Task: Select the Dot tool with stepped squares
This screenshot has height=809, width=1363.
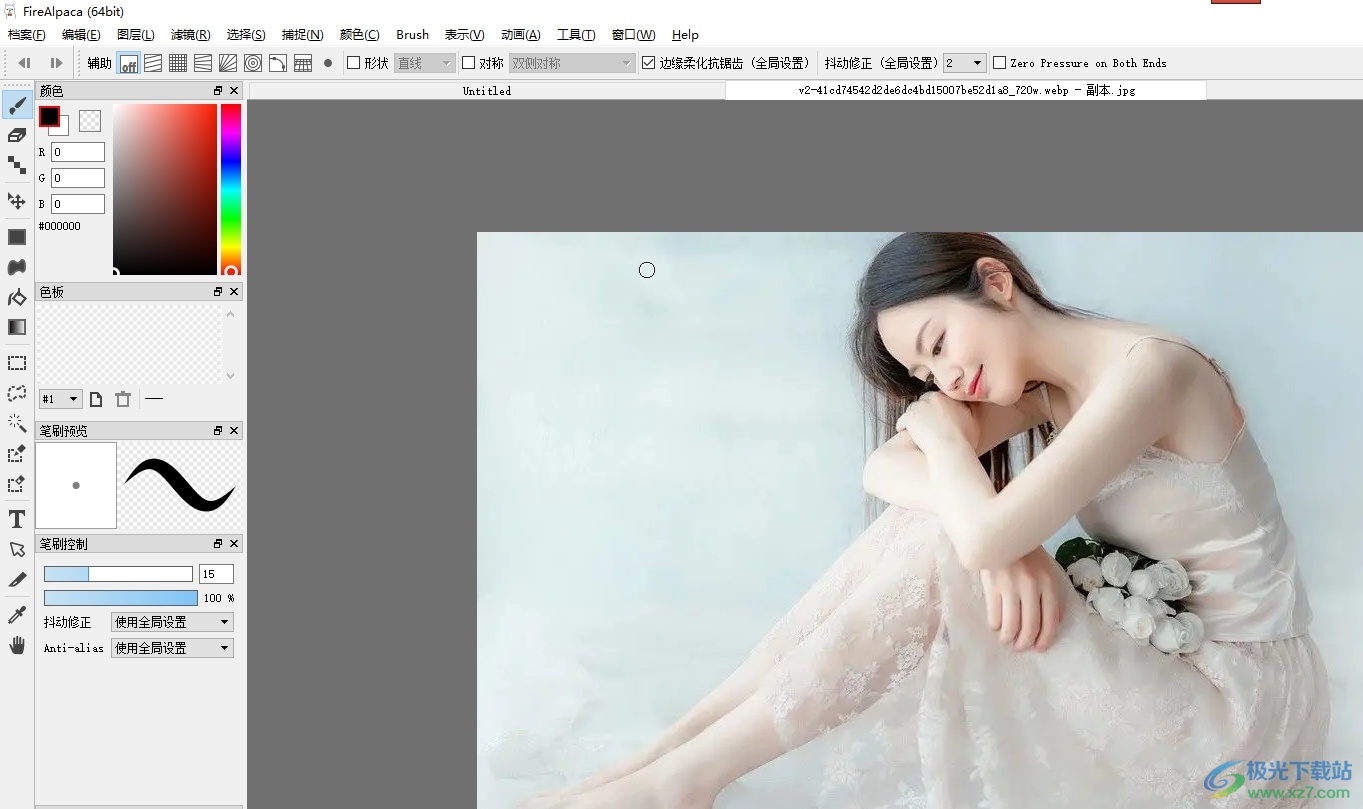Action: point(17,165)
